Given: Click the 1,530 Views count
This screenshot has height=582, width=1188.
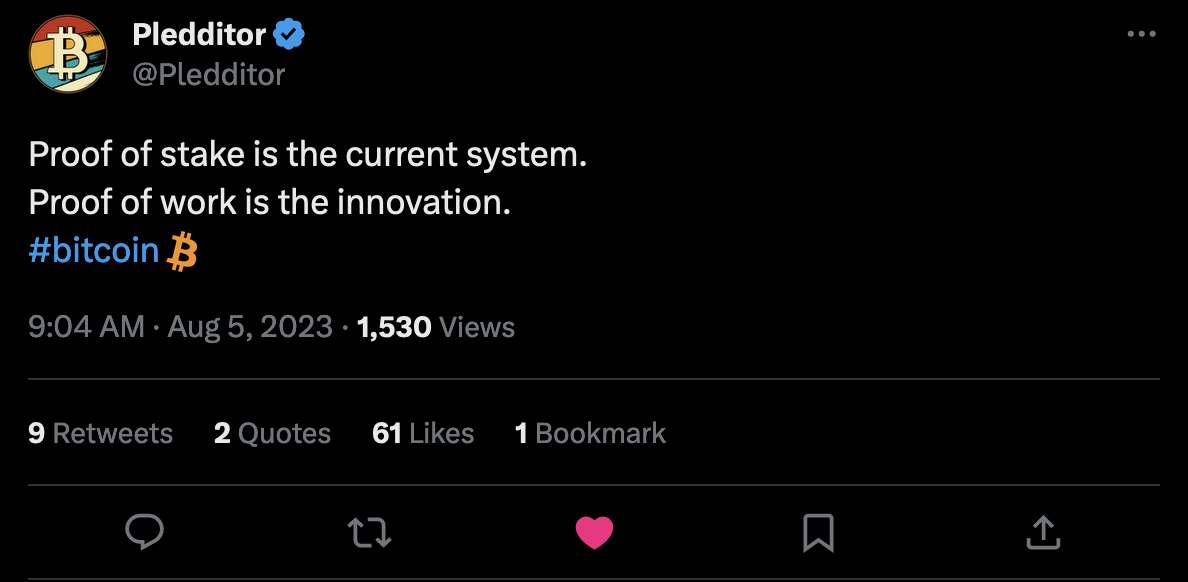Looking at the screenshot, I should click(x=435, y=327).
